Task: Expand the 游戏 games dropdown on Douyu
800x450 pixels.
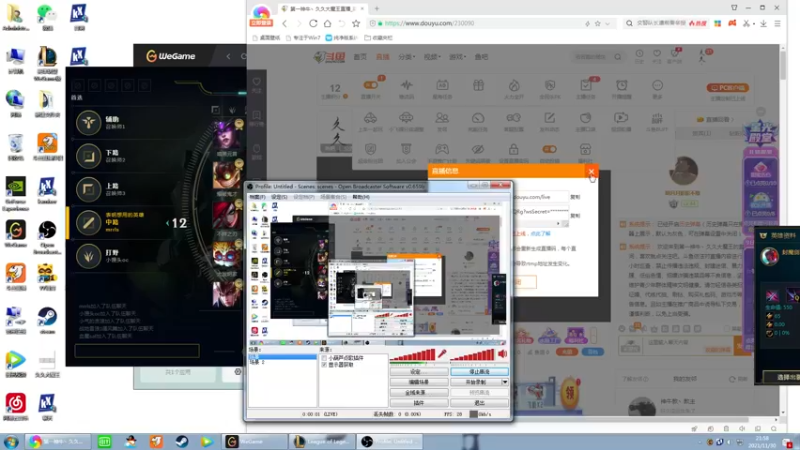Action: point(457,57)
